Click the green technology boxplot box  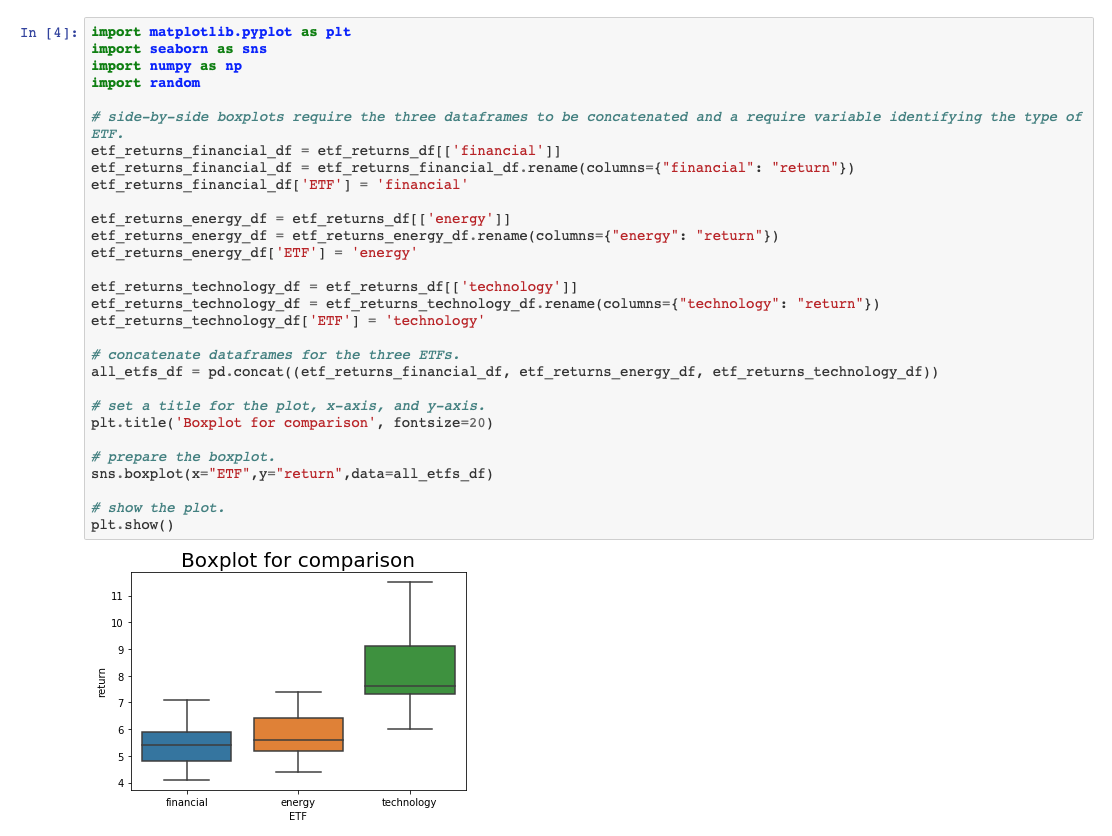(x=408, y=672)
